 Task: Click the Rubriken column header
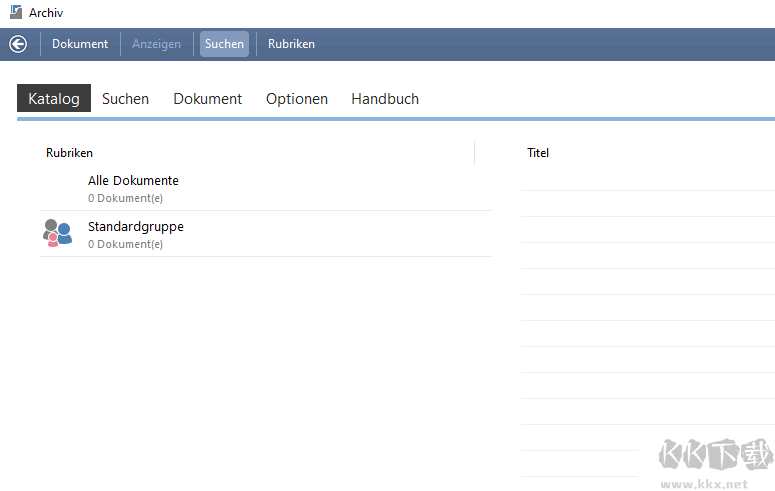[x=69, y=153]
